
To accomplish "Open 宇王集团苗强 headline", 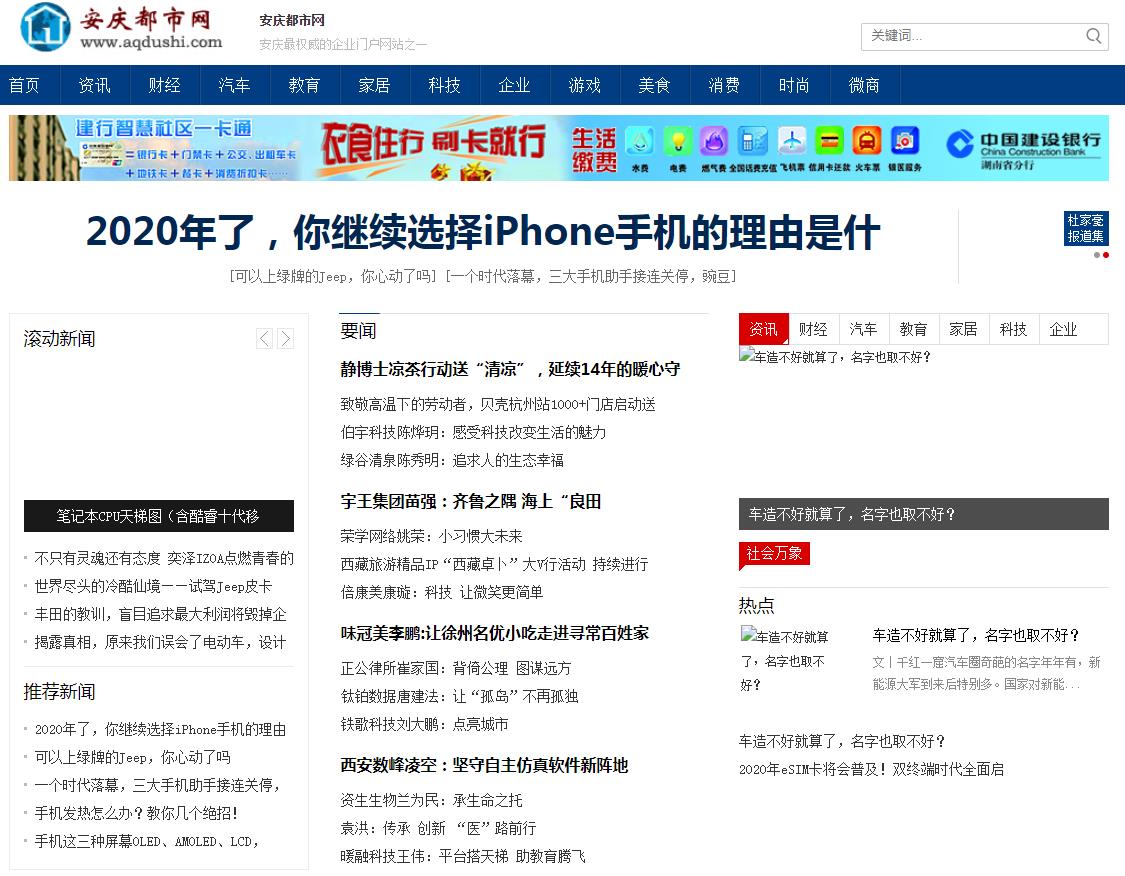I will [x=471, y=501].
